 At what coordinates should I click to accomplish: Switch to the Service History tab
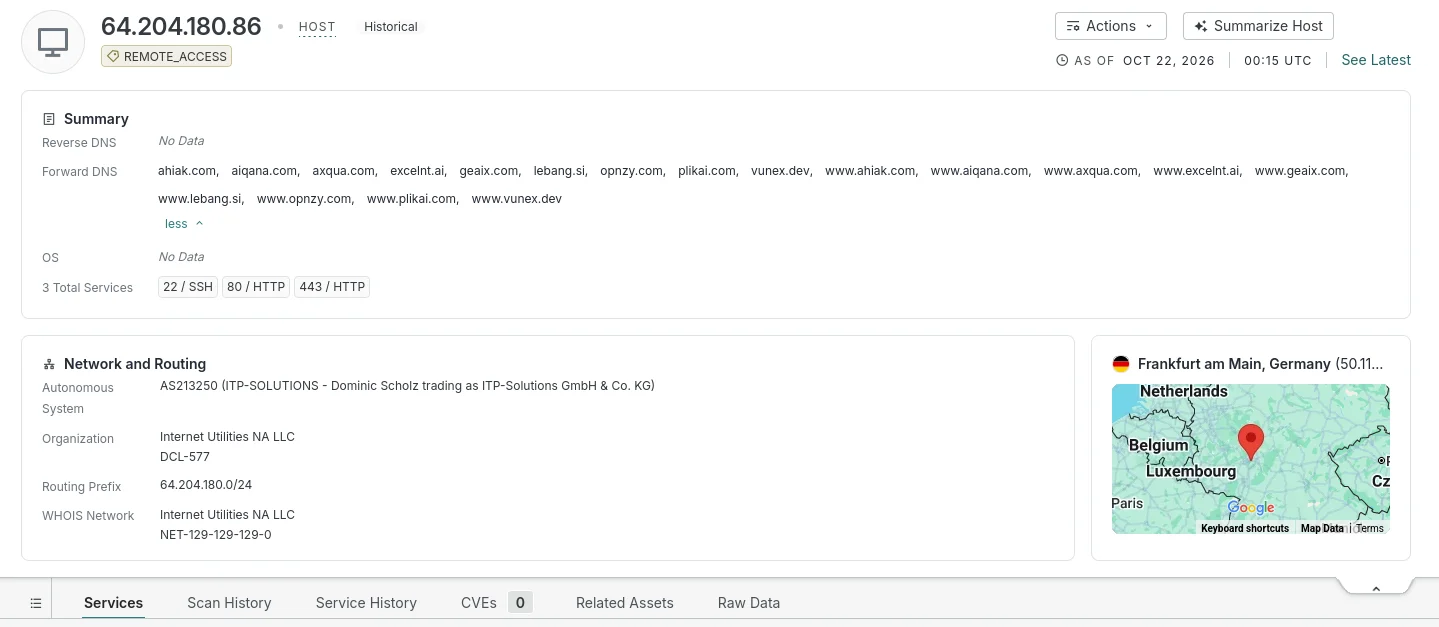click(366, 603)
